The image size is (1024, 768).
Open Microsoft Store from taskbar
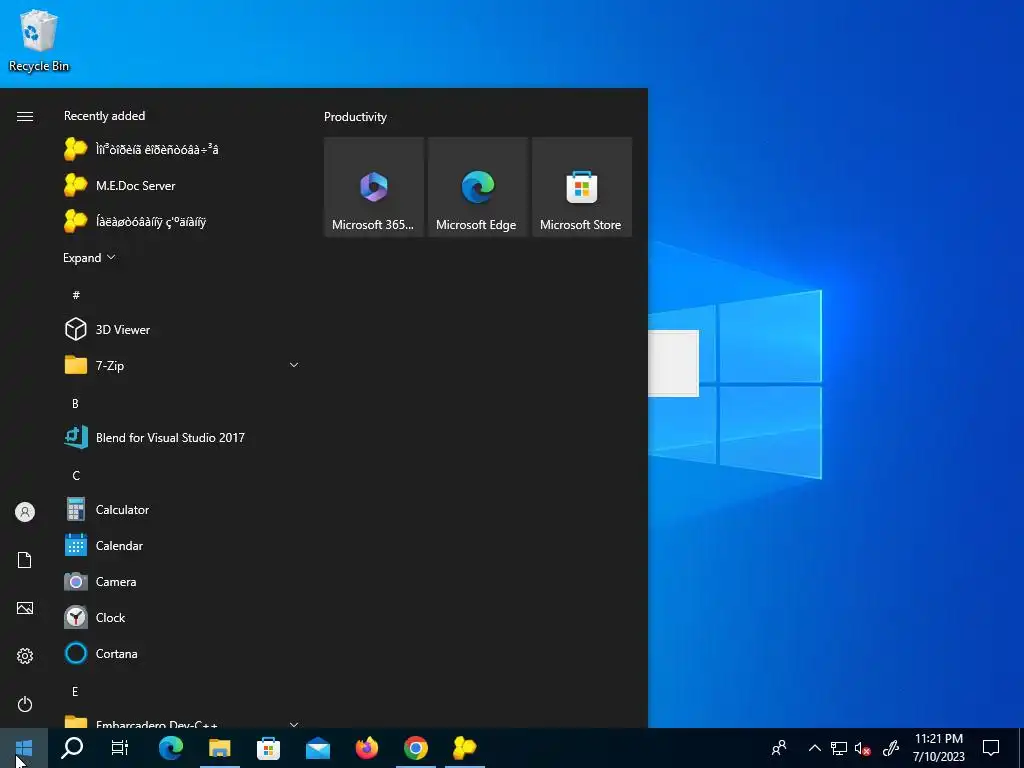coord(268,748)
